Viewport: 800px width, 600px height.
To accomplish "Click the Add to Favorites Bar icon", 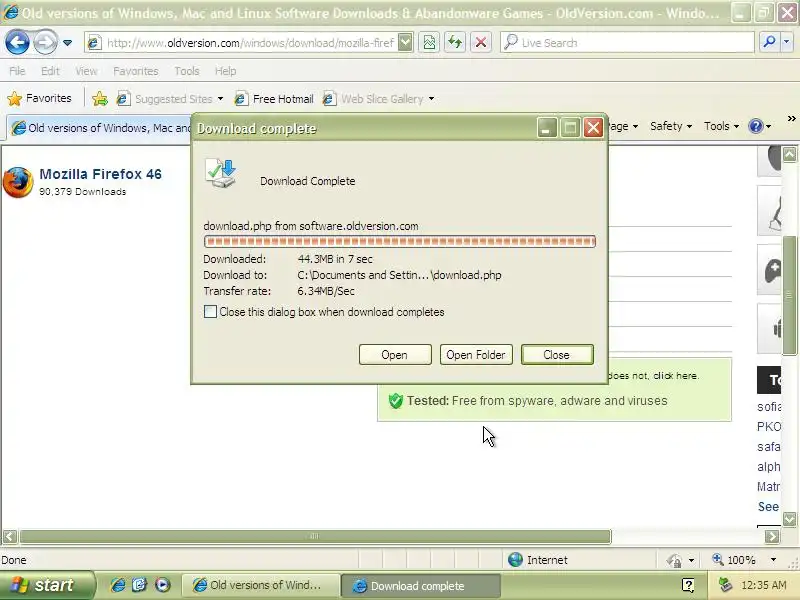I will tap(100, 98).
